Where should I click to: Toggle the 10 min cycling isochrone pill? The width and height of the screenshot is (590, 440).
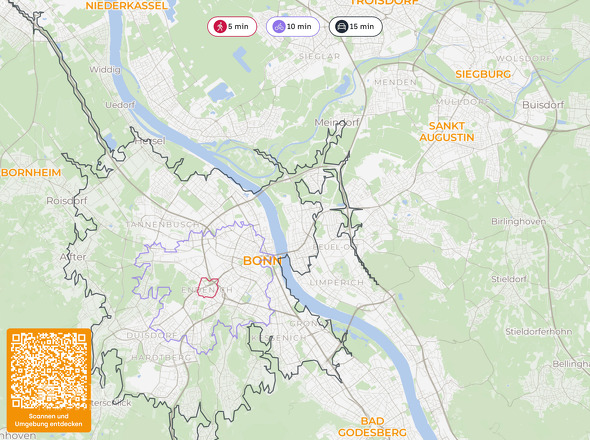293,27
